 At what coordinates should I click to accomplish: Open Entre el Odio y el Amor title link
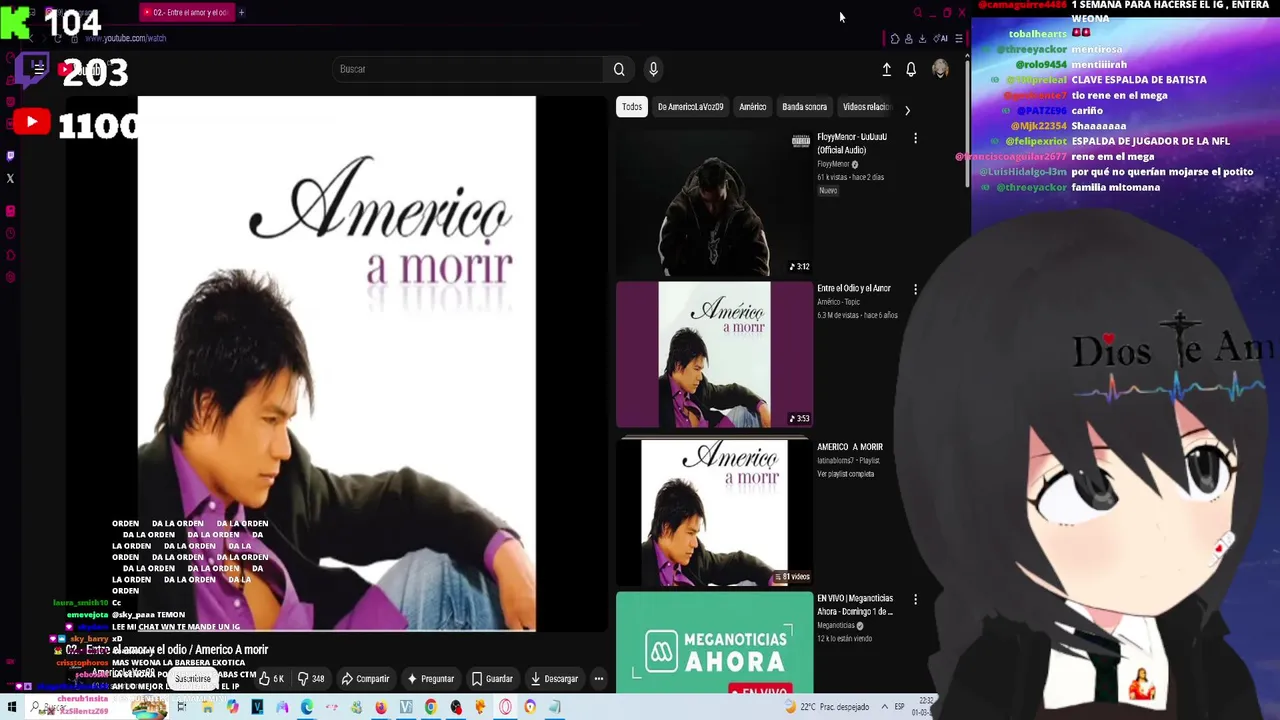(853, 288)
